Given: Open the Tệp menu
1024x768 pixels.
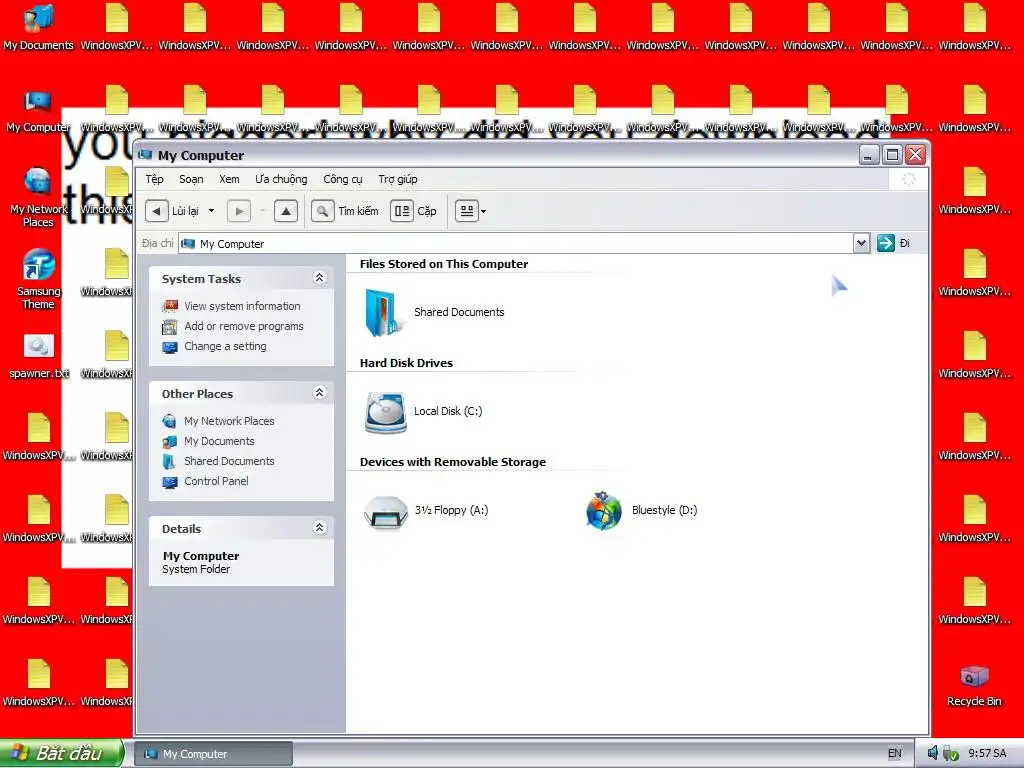Looking at the screenshot, I should (x=155, y=179).
